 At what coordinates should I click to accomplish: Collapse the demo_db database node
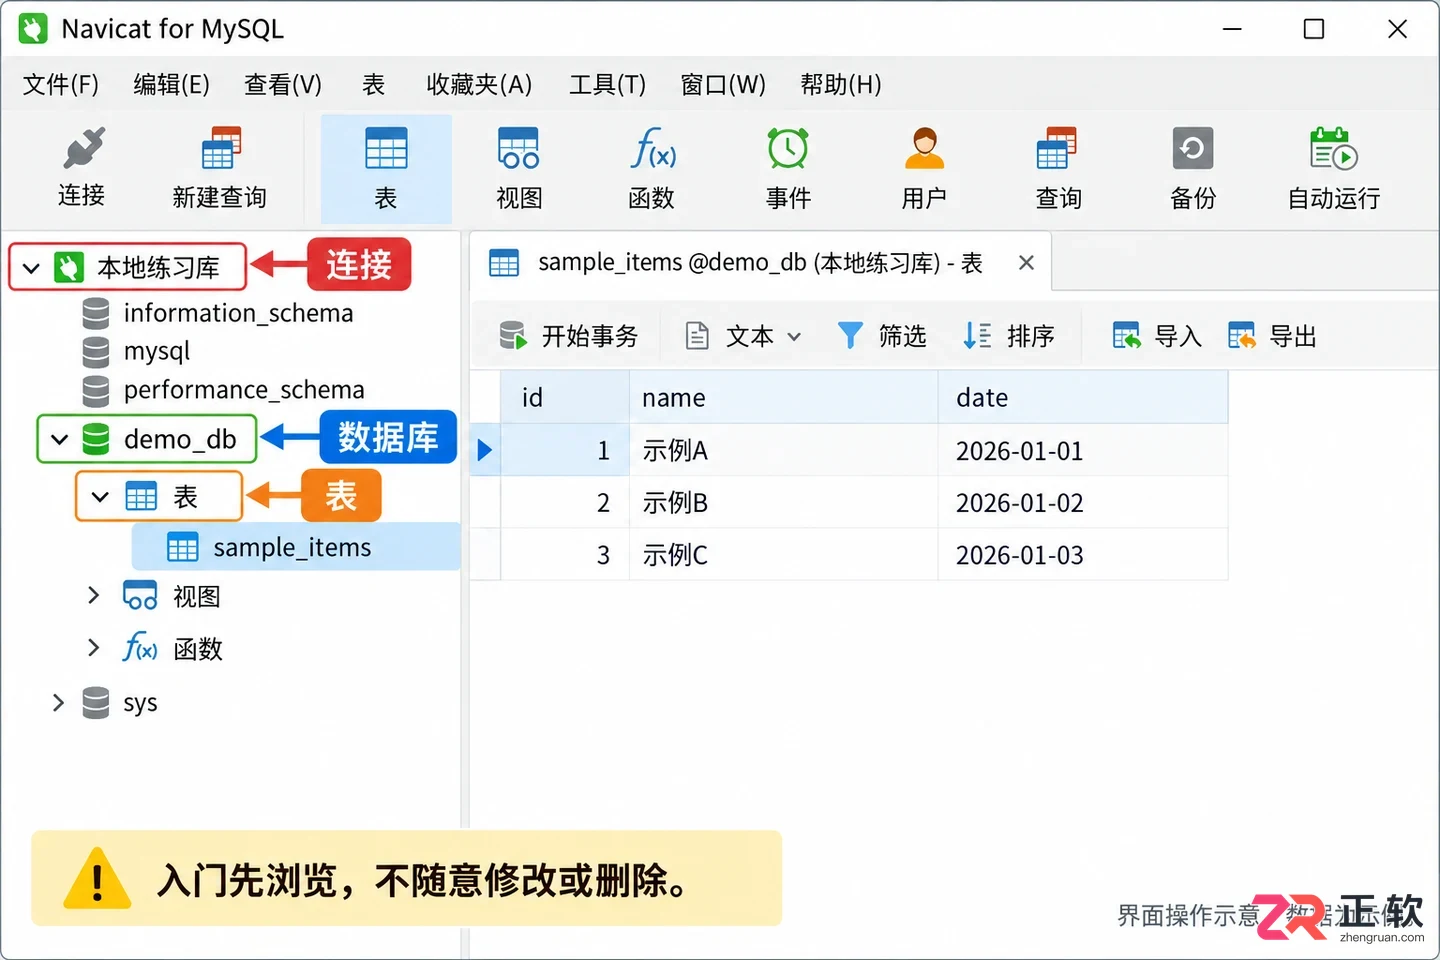coord(59,439)
